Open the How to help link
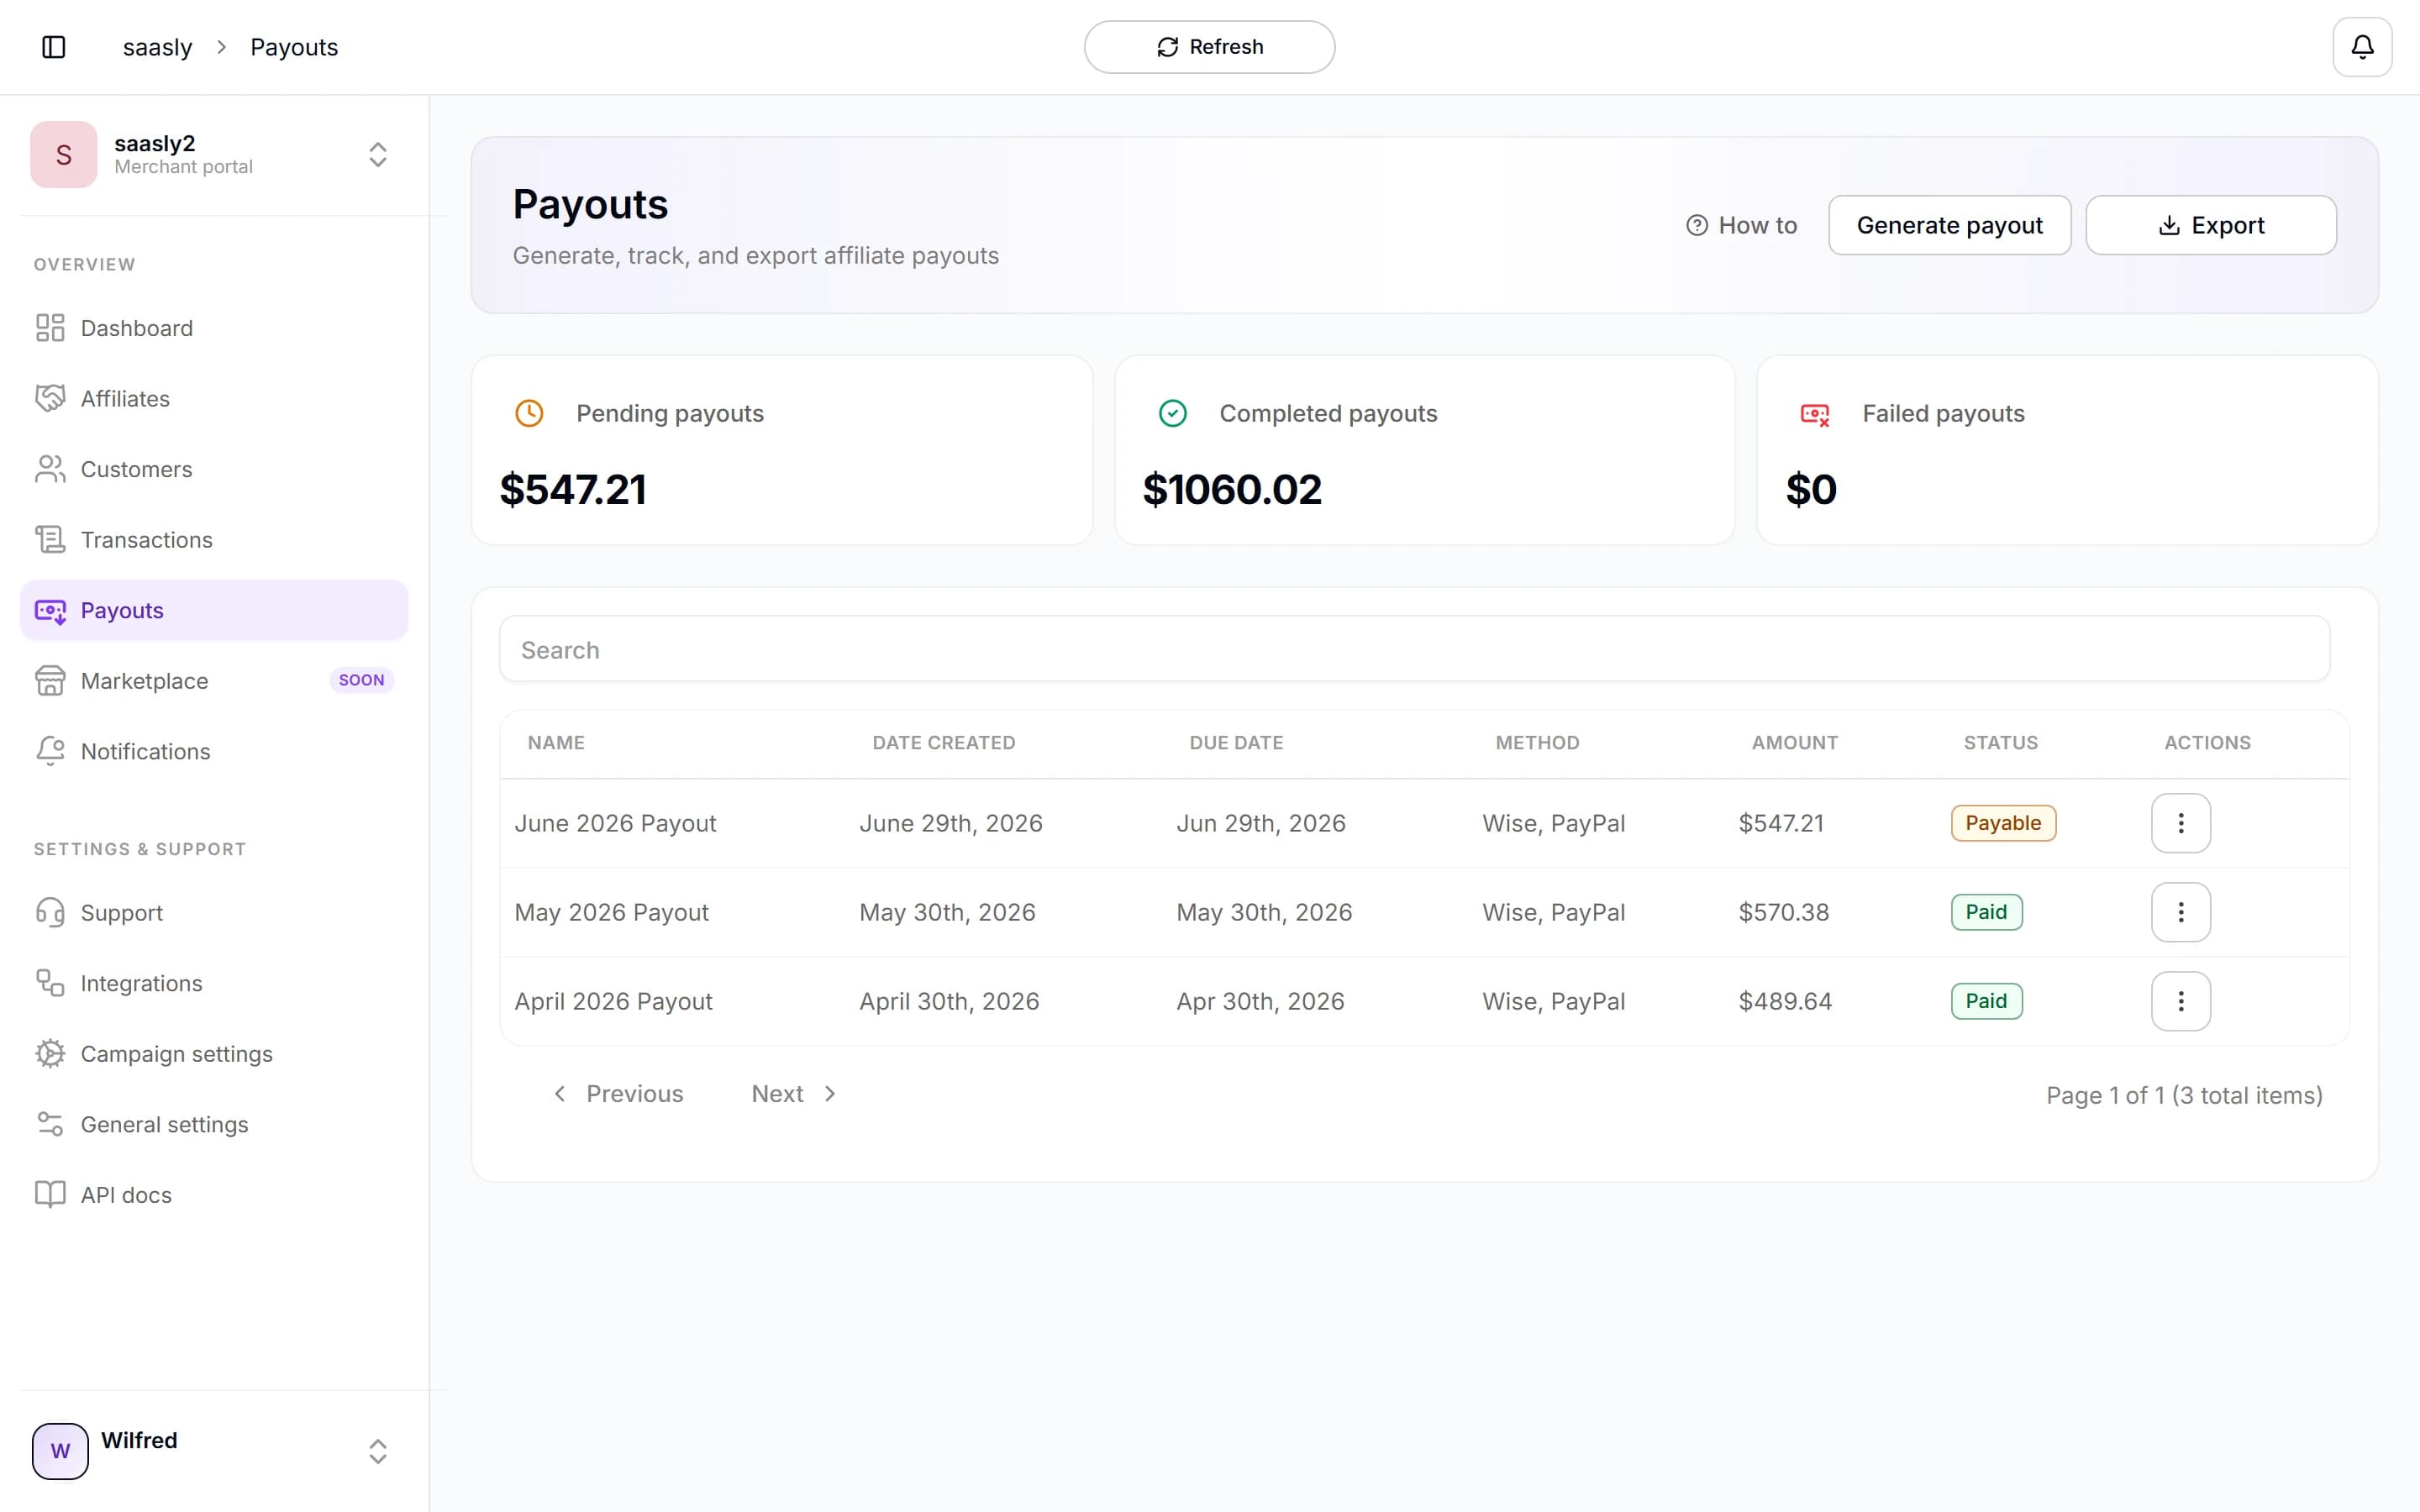Screen dimensions: 2420x1512 (x=1741, y=225)
